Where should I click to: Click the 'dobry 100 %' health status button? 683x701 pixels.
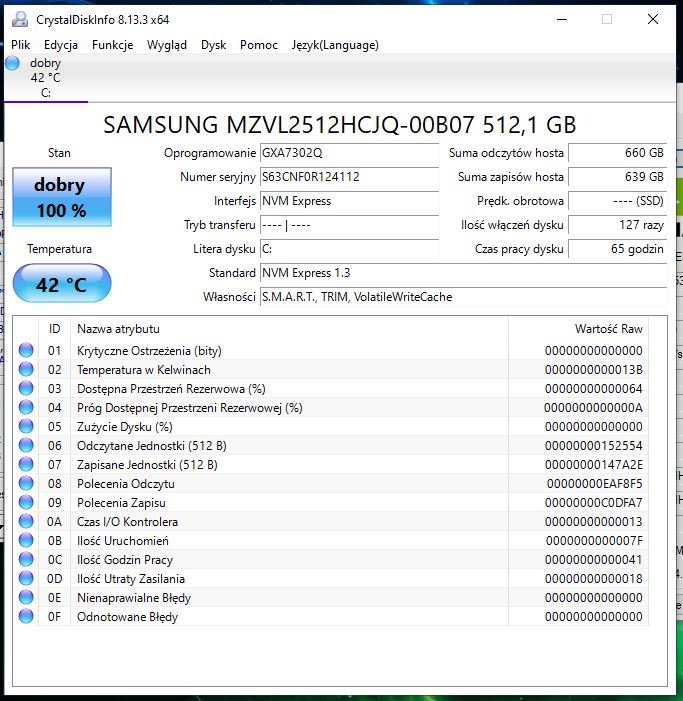click(x=60, y=197)
